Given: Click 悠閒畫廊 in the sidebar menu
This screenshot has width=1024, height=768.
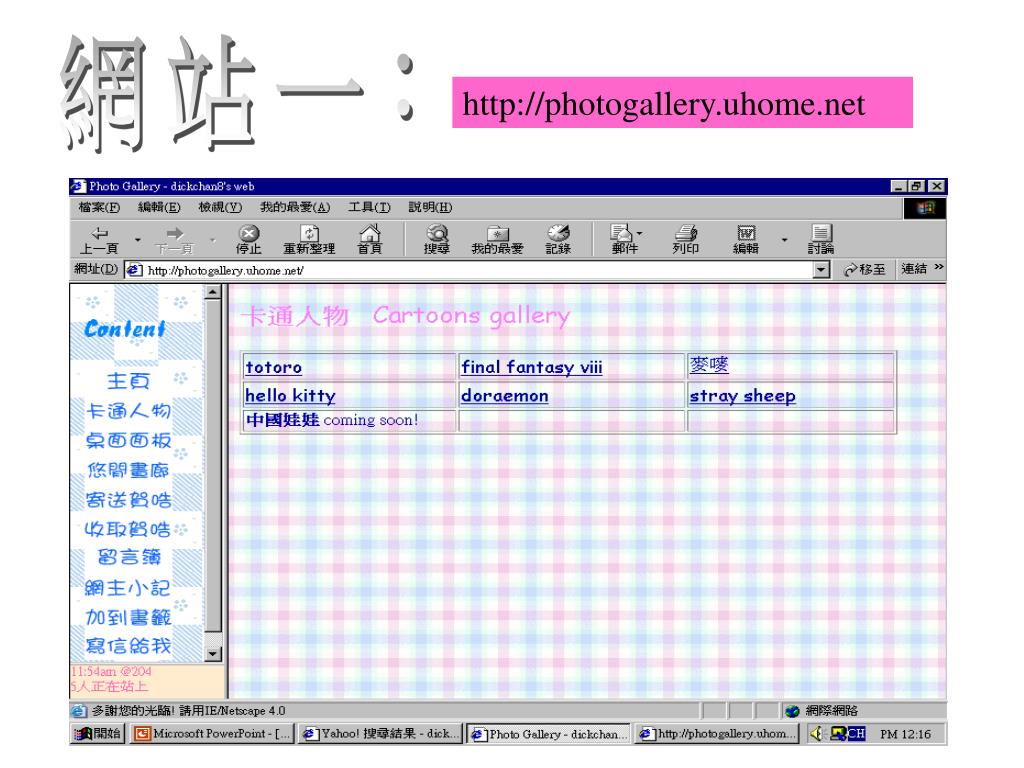Looking at the screenshot, I should (x=129, y=470).
